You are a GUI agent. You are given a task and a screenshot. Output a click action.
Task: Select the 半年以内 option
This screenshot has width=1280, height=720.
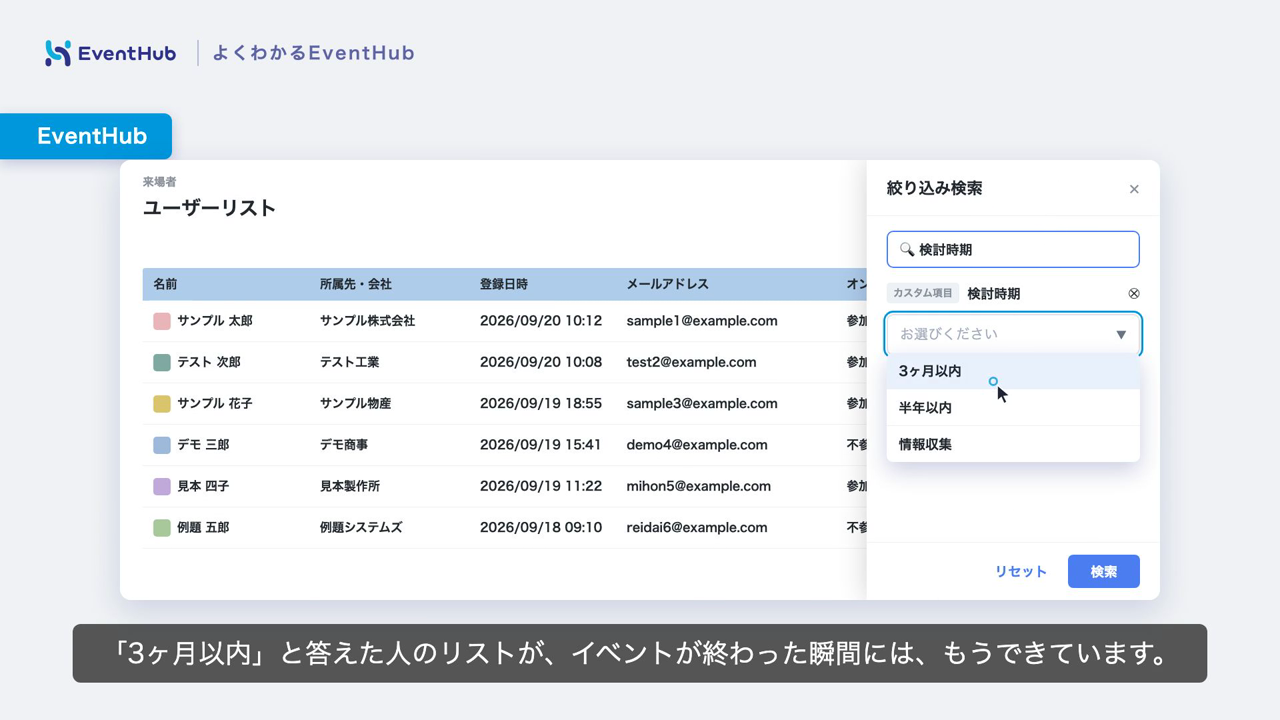(1013, 408)
